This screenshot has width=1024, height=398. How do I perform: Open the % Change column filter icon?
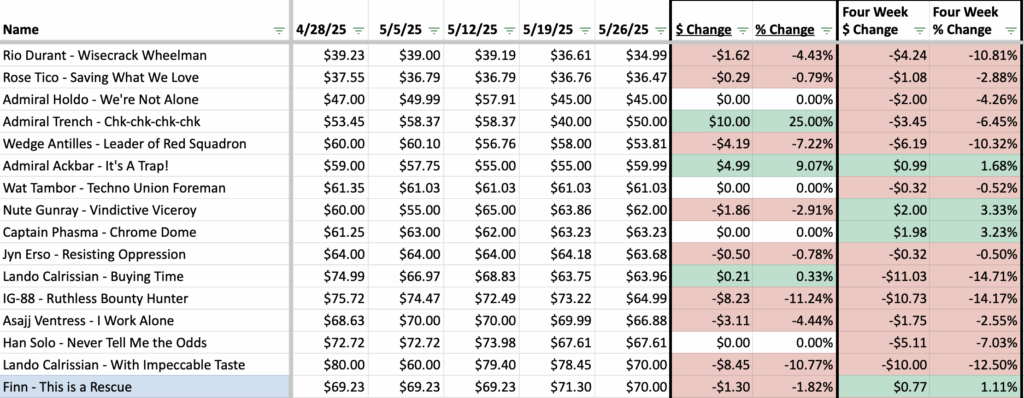(825, 30)
